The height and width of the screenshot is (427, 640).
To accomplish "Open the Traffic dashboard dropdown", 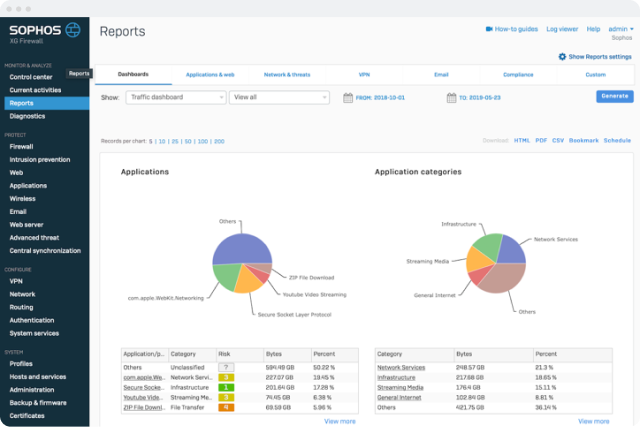I will pyautogui.click(x=175, y=97).
